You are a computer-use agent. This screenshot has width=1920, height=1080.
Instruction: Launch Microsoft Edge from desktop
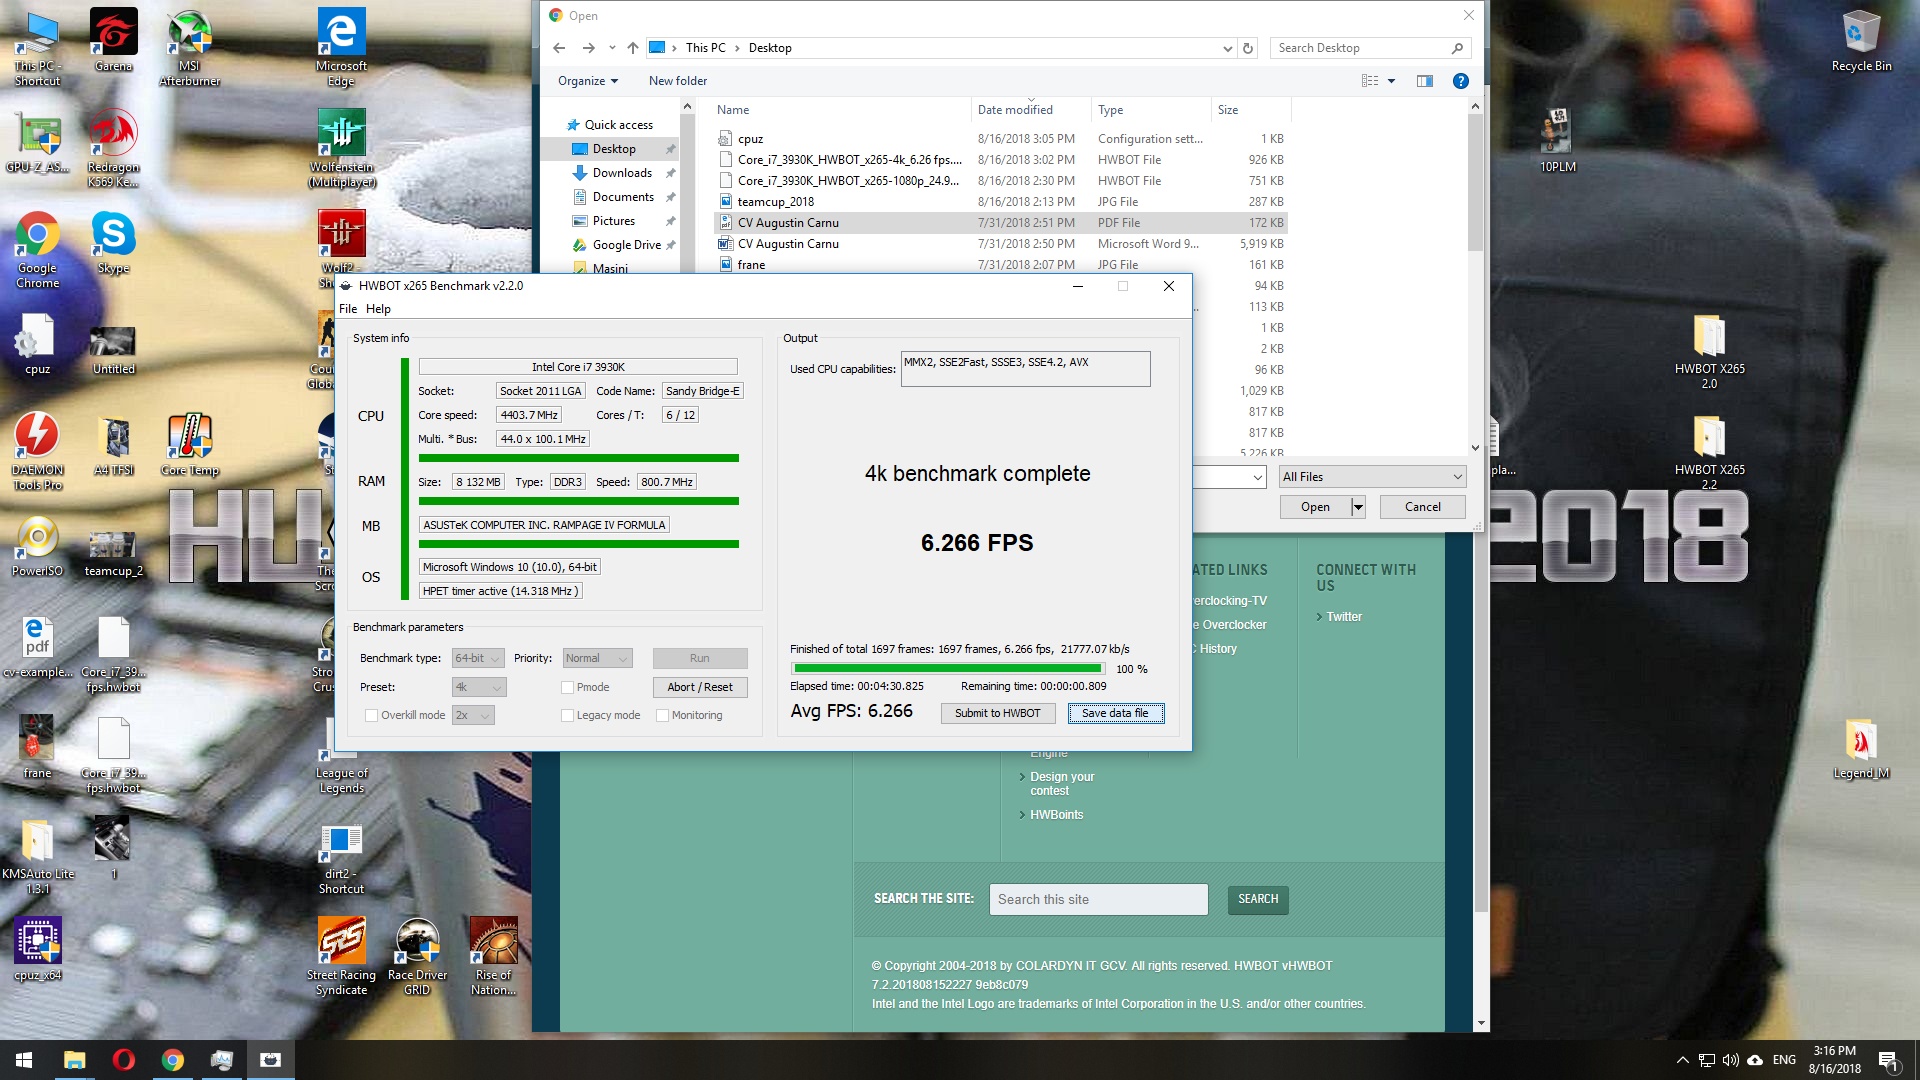point(341,47)
